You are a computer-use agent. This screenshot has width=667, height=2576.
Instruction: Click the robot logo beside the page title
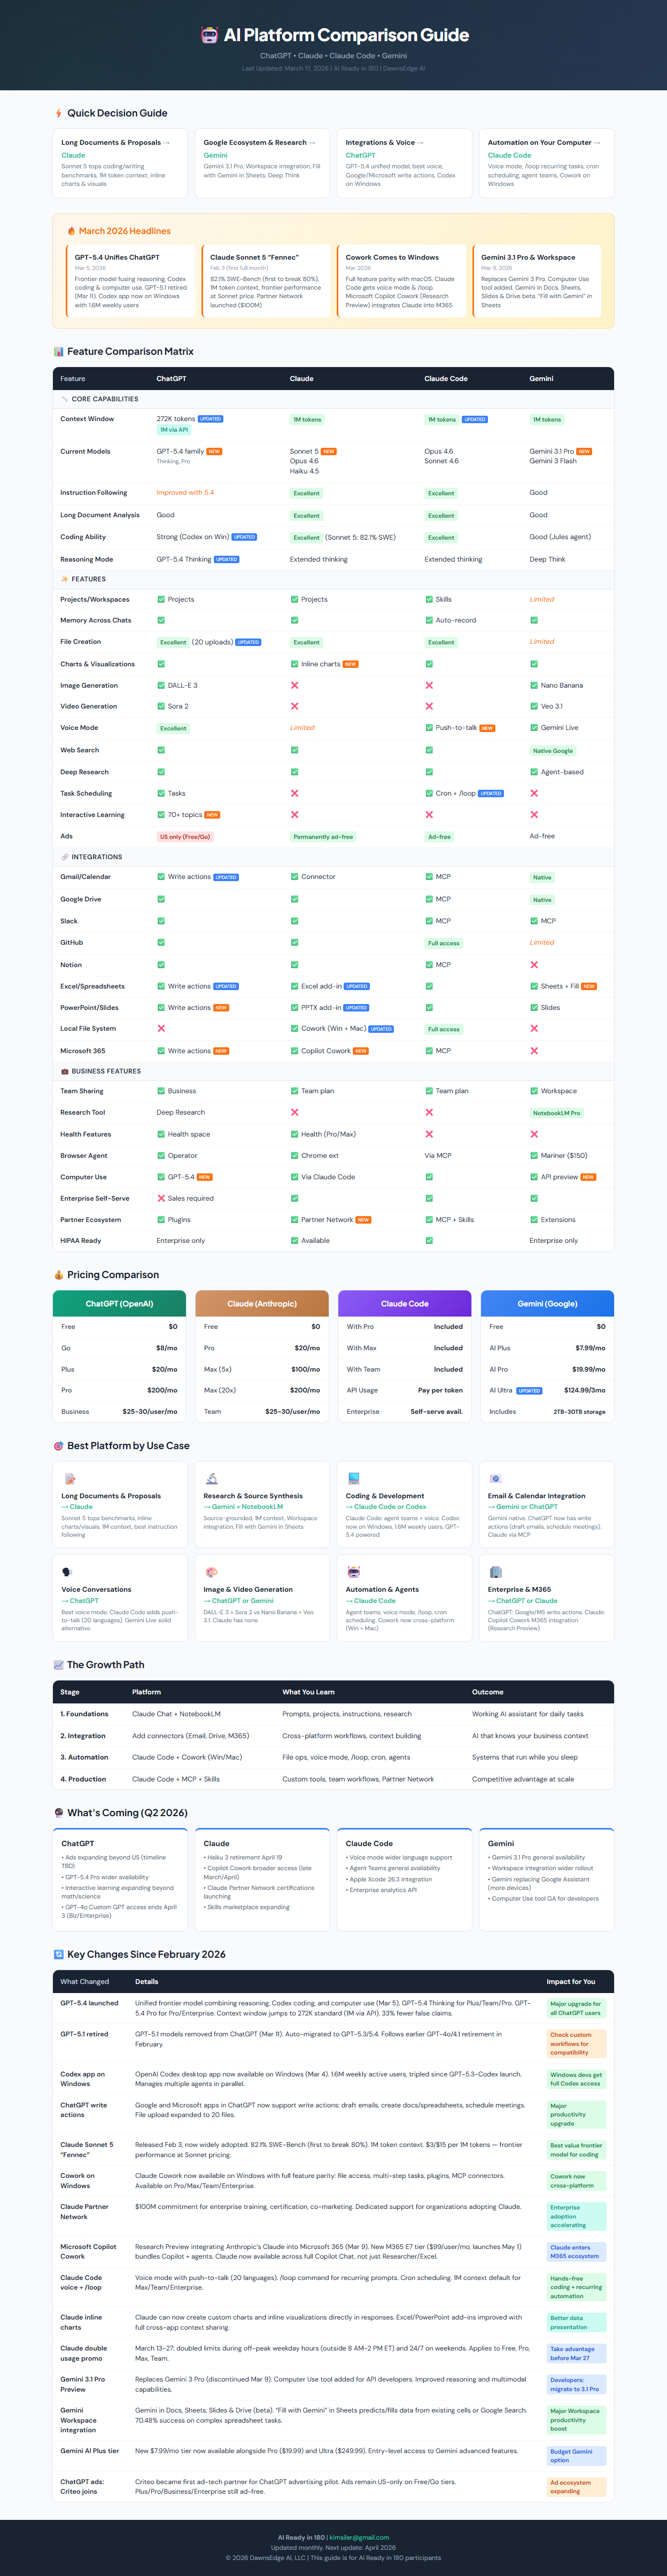[x=209, y=35]
